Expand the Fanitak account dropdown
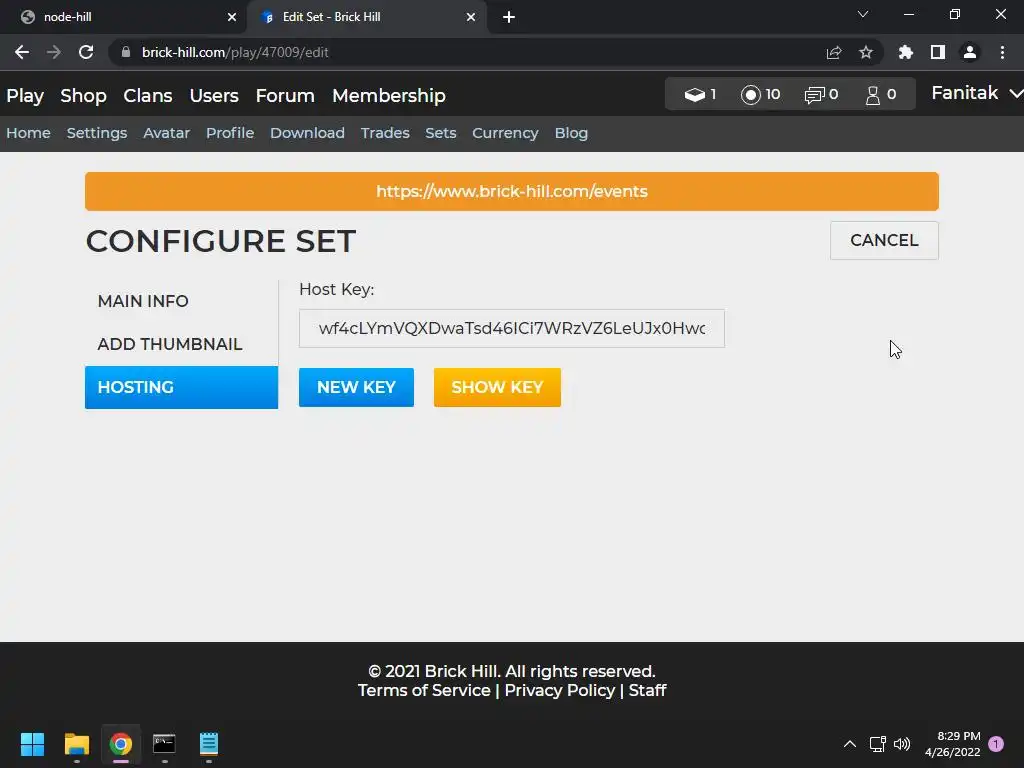 coord(976,93)
